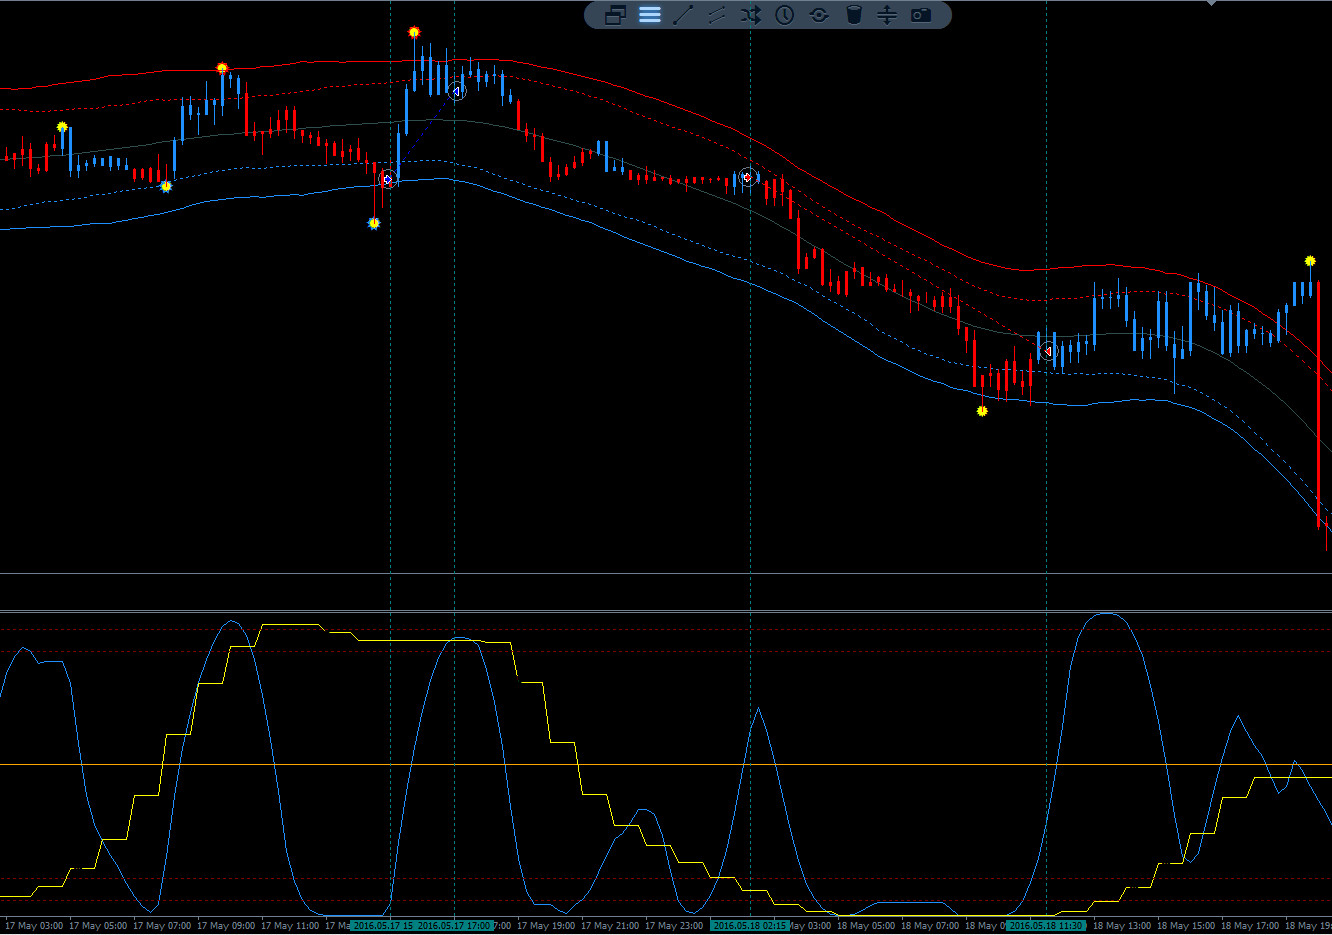Select the 2016.05.18 02:15 time label
This screenshot has width=1332, height=935.
click(750, 926)
